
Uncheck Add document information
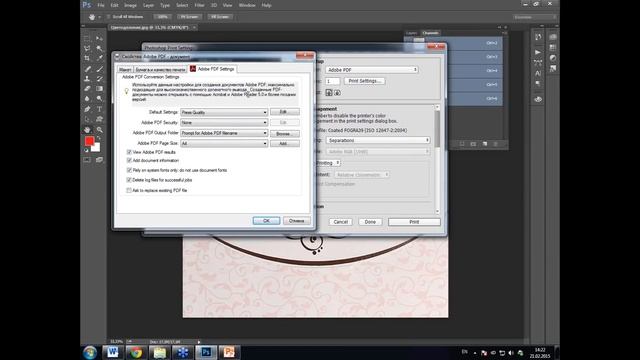click(x=129, y=160)
